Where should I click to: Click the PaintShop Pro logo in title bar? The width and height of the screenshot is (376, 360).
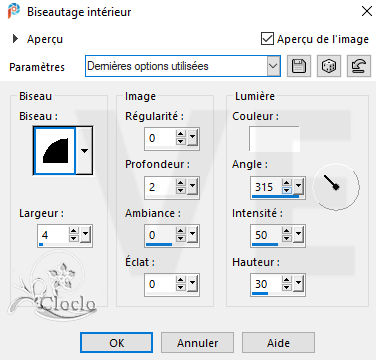(x=14, y=12)
